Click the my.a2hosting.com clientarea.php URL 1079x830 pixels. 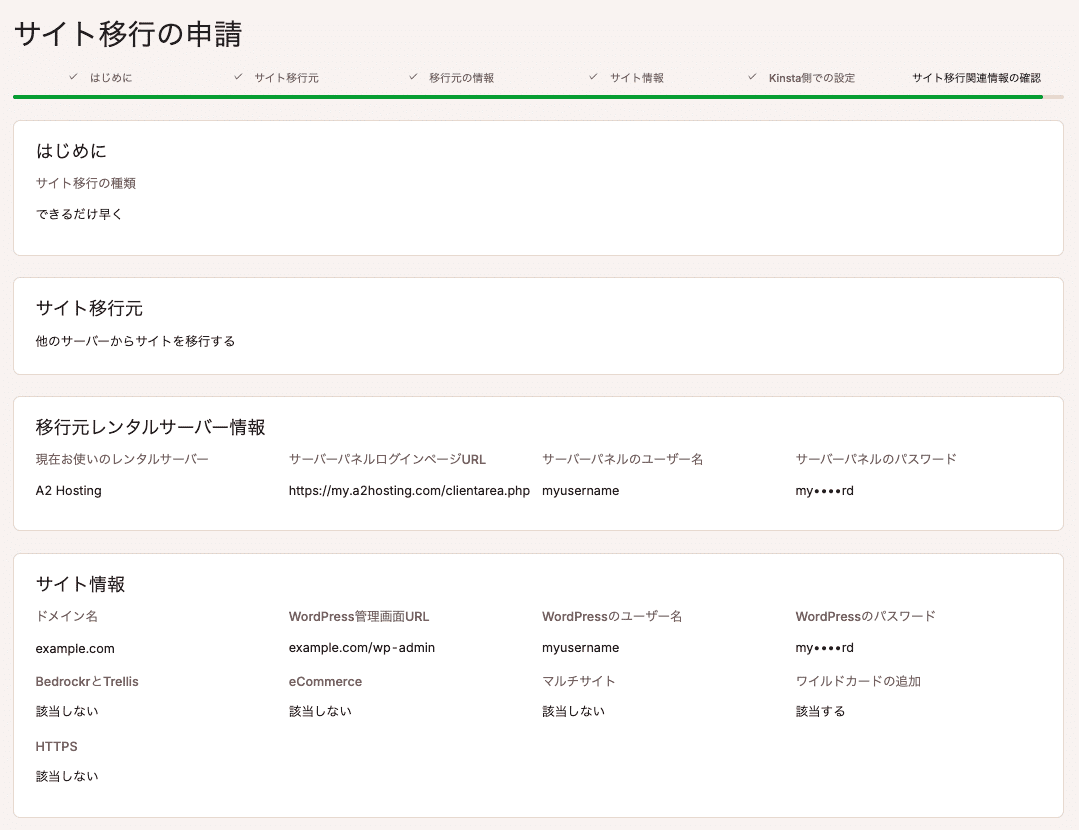pyautogui.click(x=410, y=491)
